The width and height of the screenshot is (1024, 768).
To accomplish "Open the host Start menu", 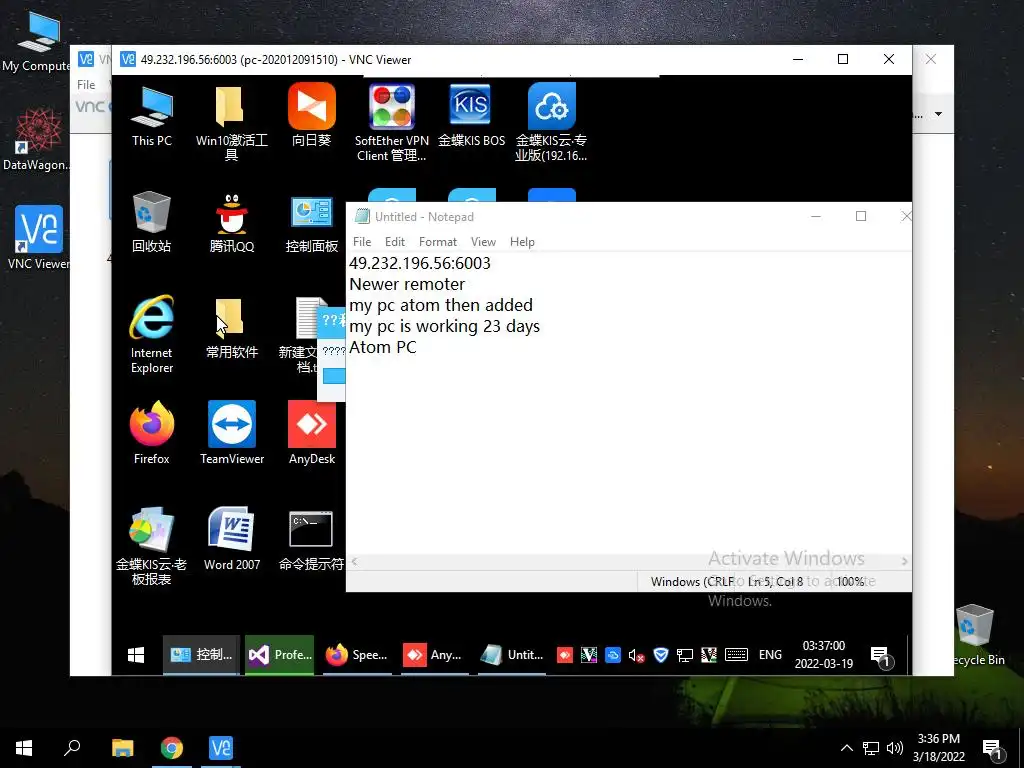I will (x=24, y=748).
